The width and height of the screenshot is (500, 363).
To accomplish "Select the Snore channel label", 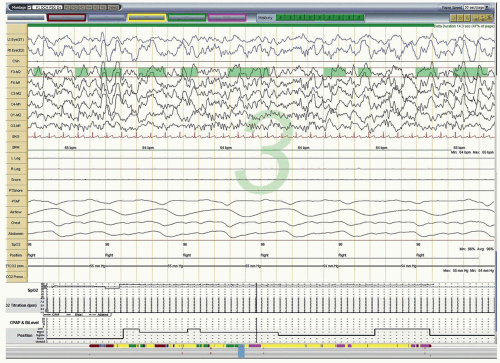I will pos(16,180).
